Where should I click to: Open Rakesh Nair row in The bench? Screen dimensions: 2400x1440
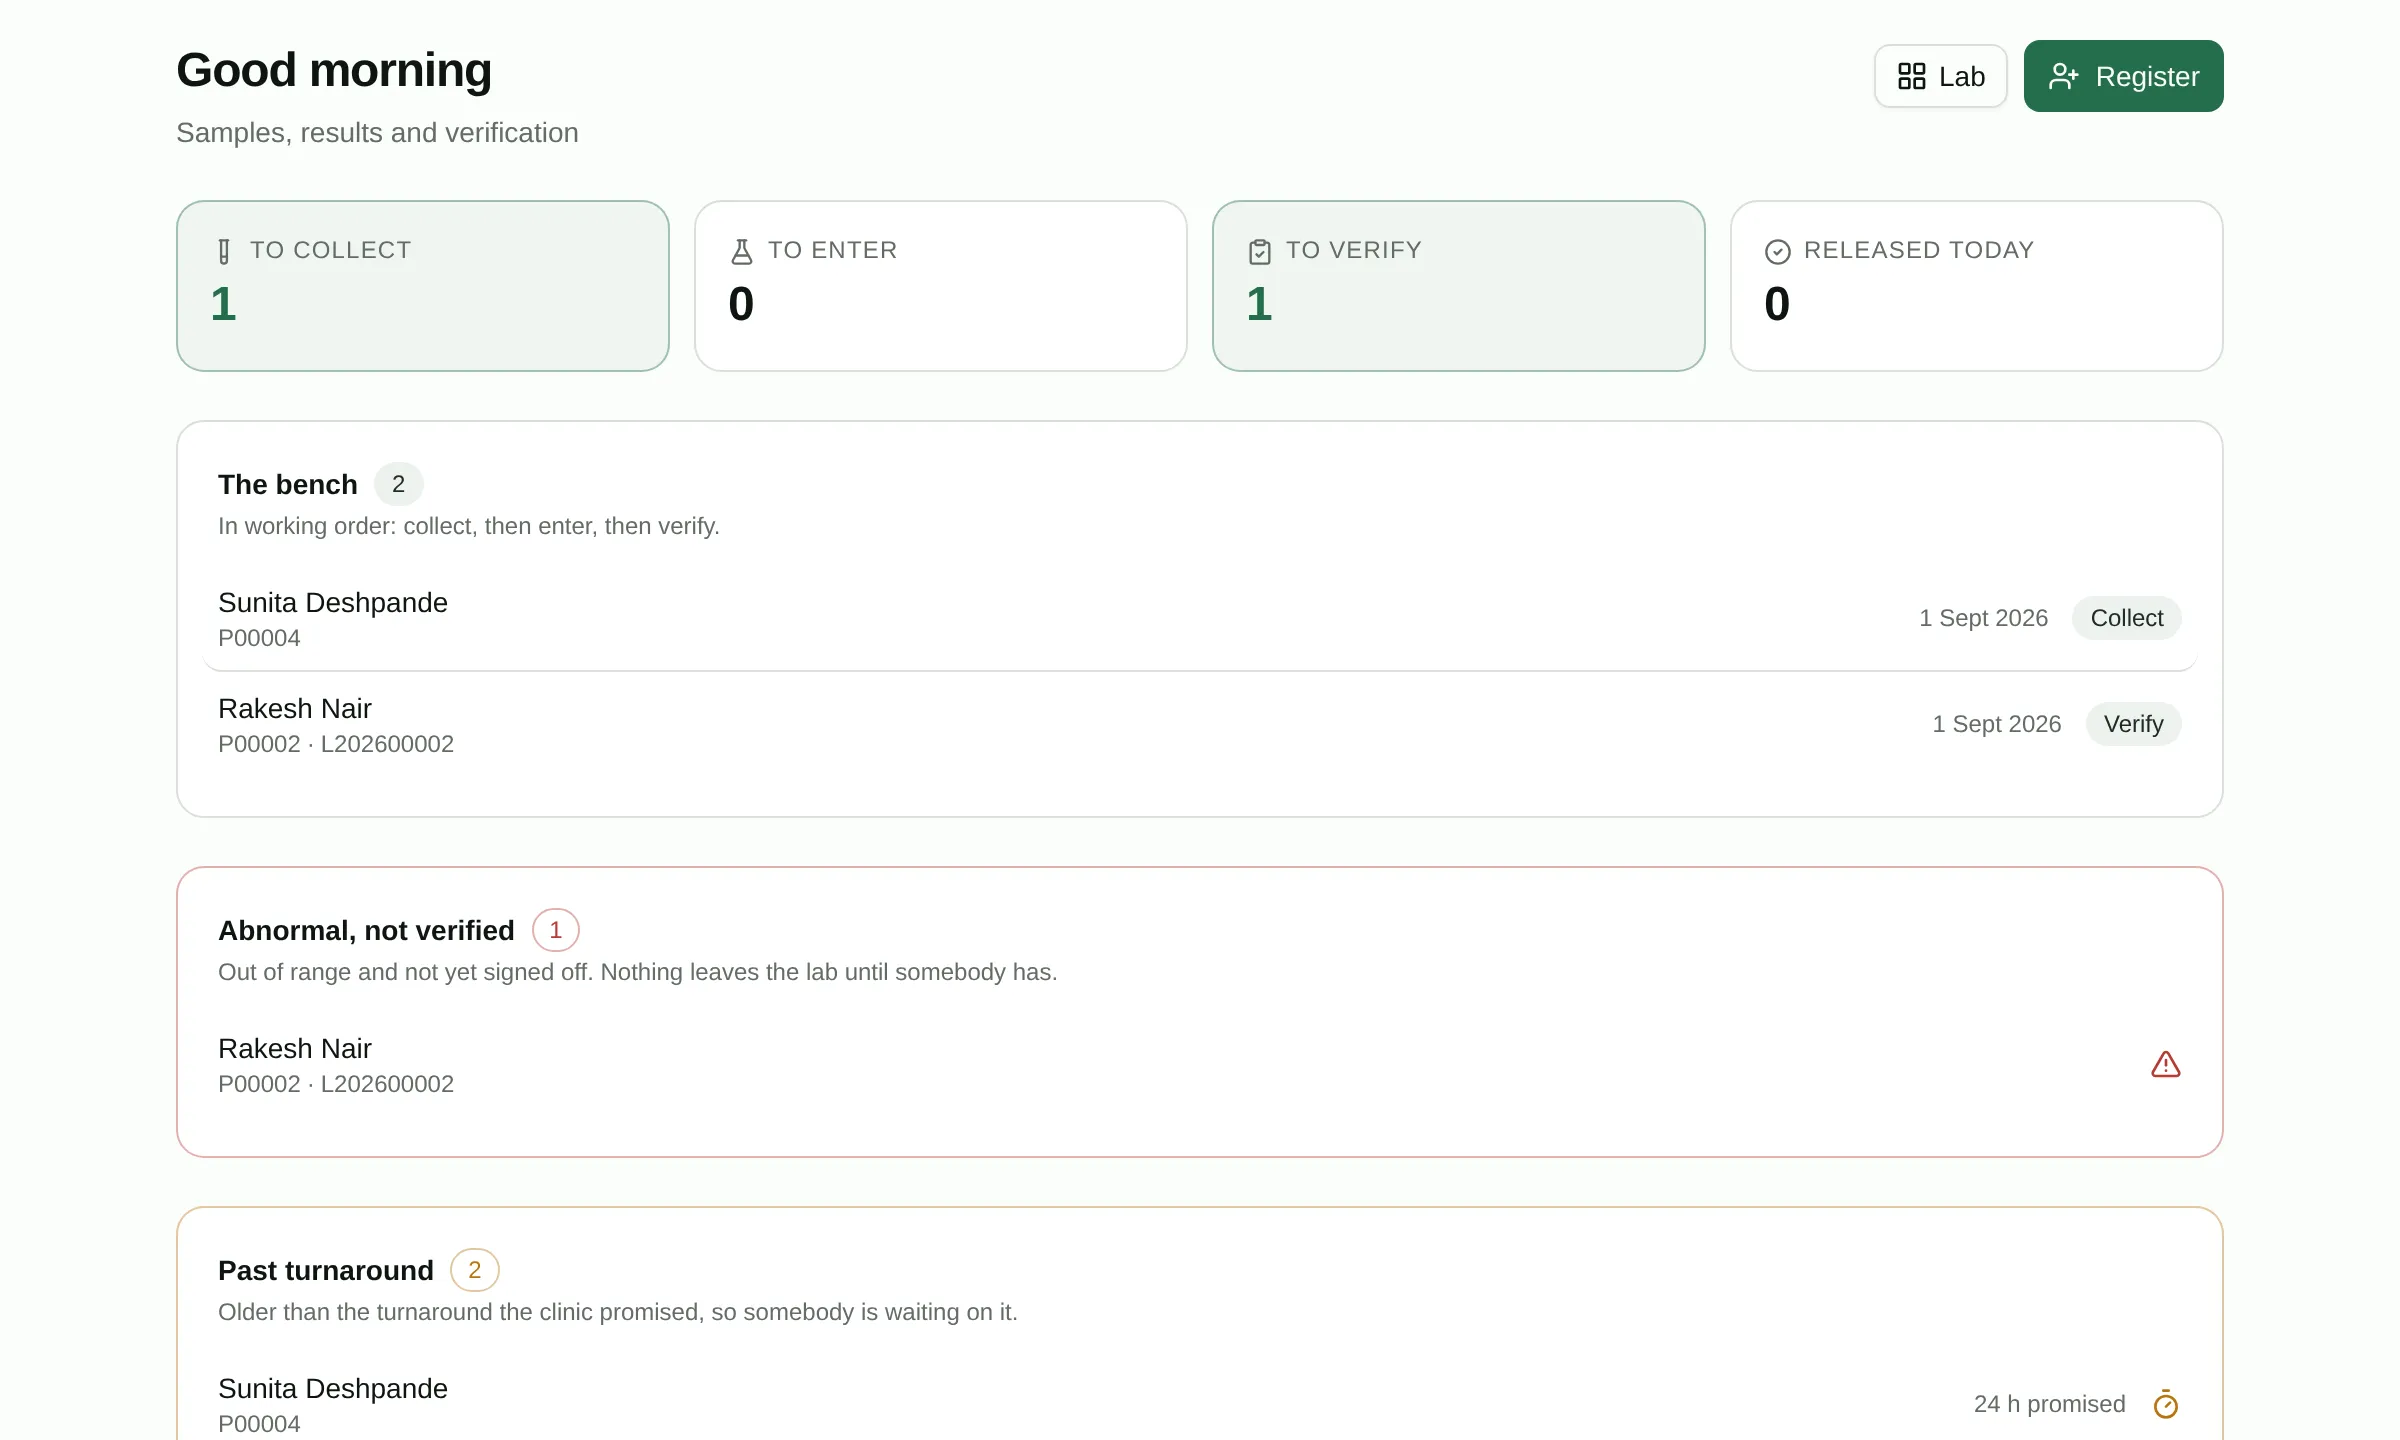tap(1200, 724)
